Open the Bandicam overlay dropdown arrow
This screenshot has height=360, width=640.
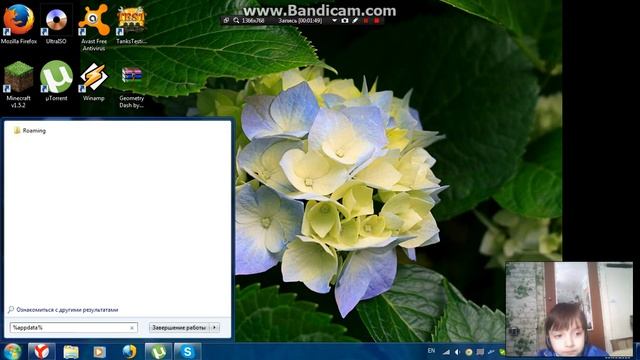334,20
